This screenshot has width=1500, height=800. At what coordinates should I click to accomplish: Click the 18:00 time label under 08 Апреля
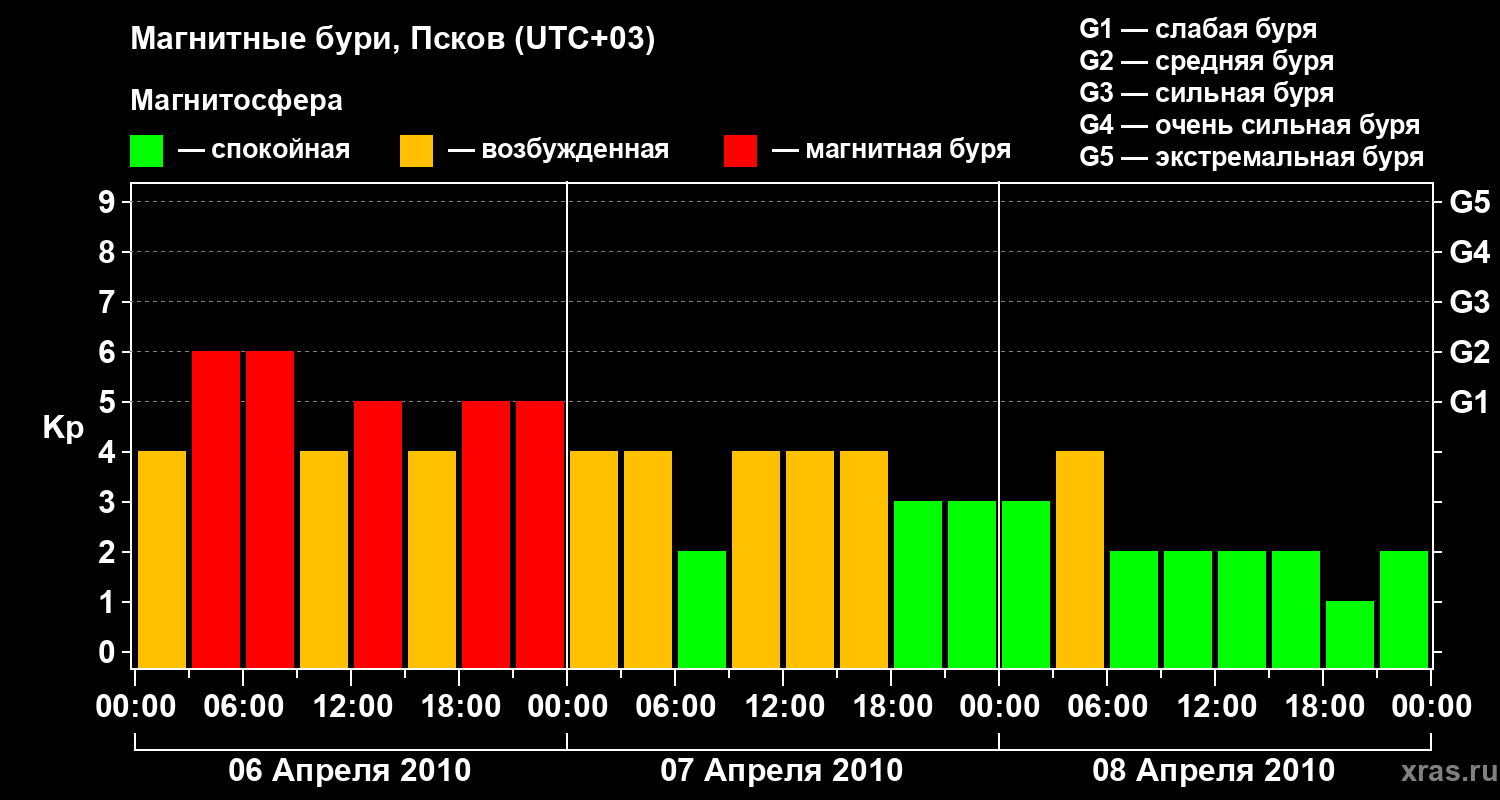[x=1323, y=707]
